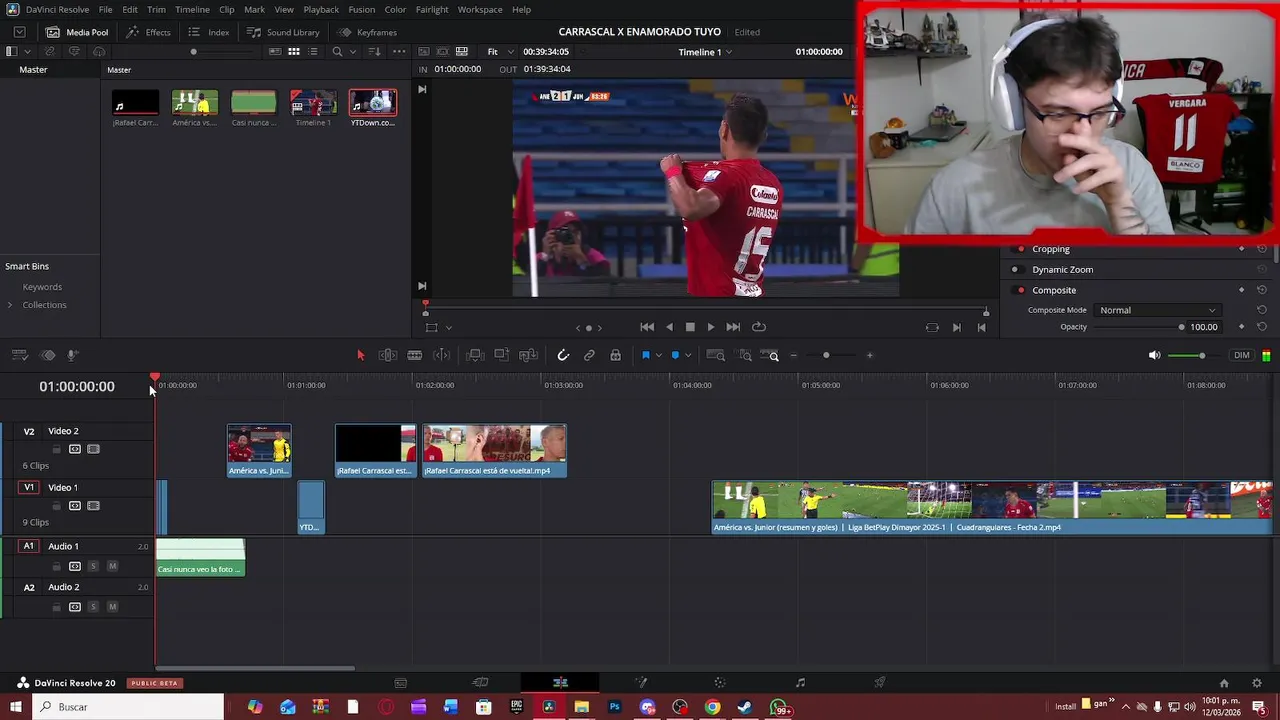
Task: Toggle timeline Snapping magnet
Action: [563, 355]
